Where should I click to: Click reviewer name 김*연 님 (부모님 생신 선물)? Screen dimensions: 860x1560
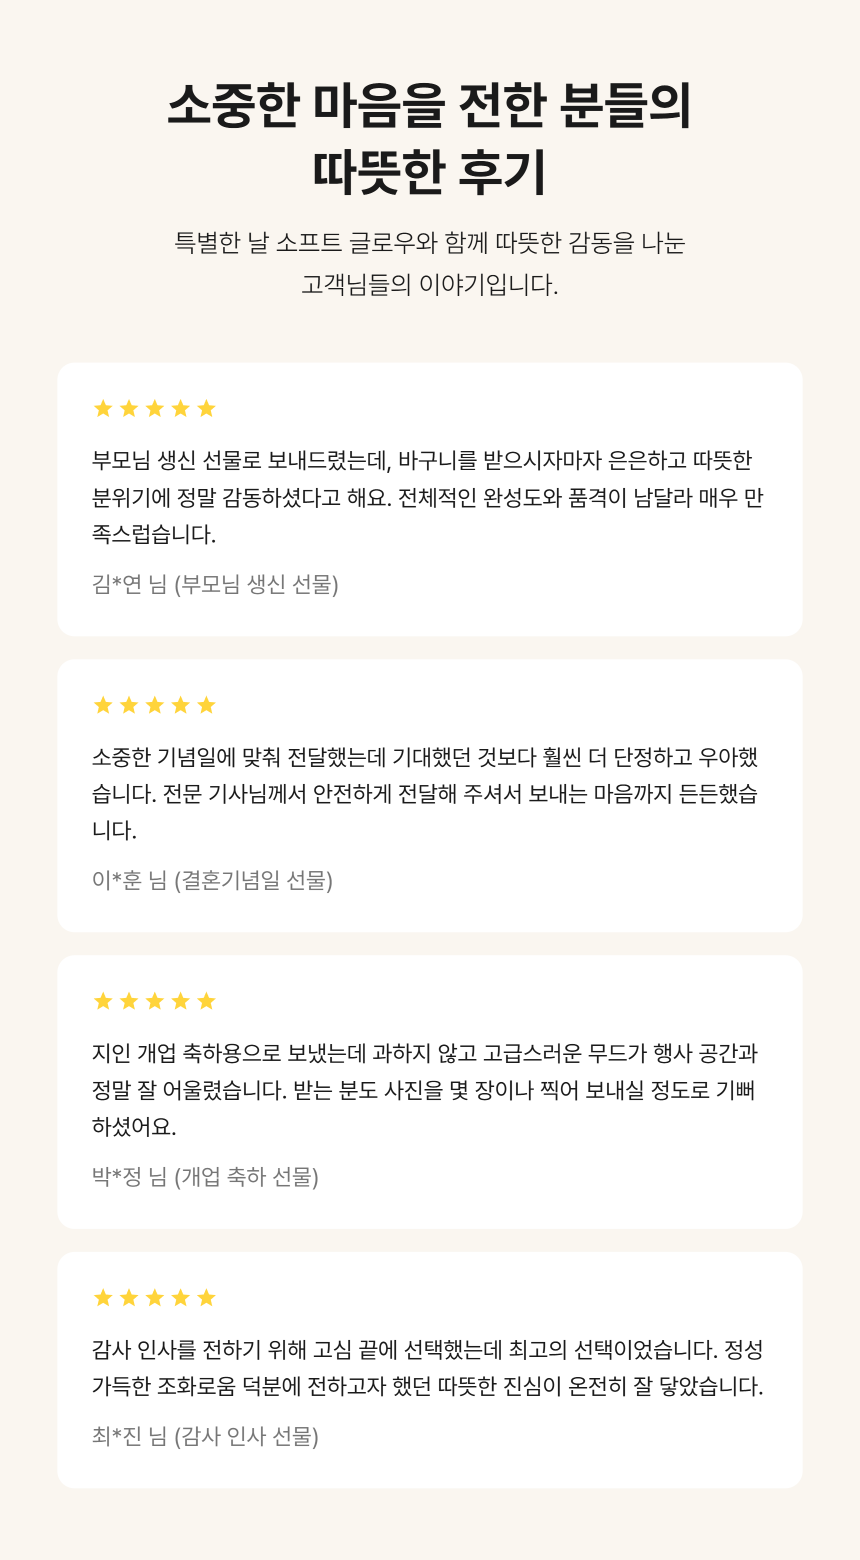pos(215,584)
